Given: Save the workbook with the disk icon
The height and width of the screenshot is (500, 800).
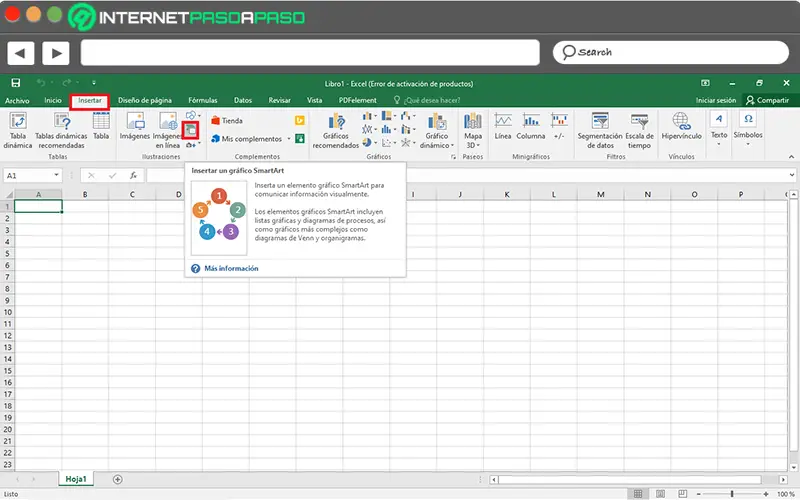Looking at the screenshot, I should coord(16,83).
